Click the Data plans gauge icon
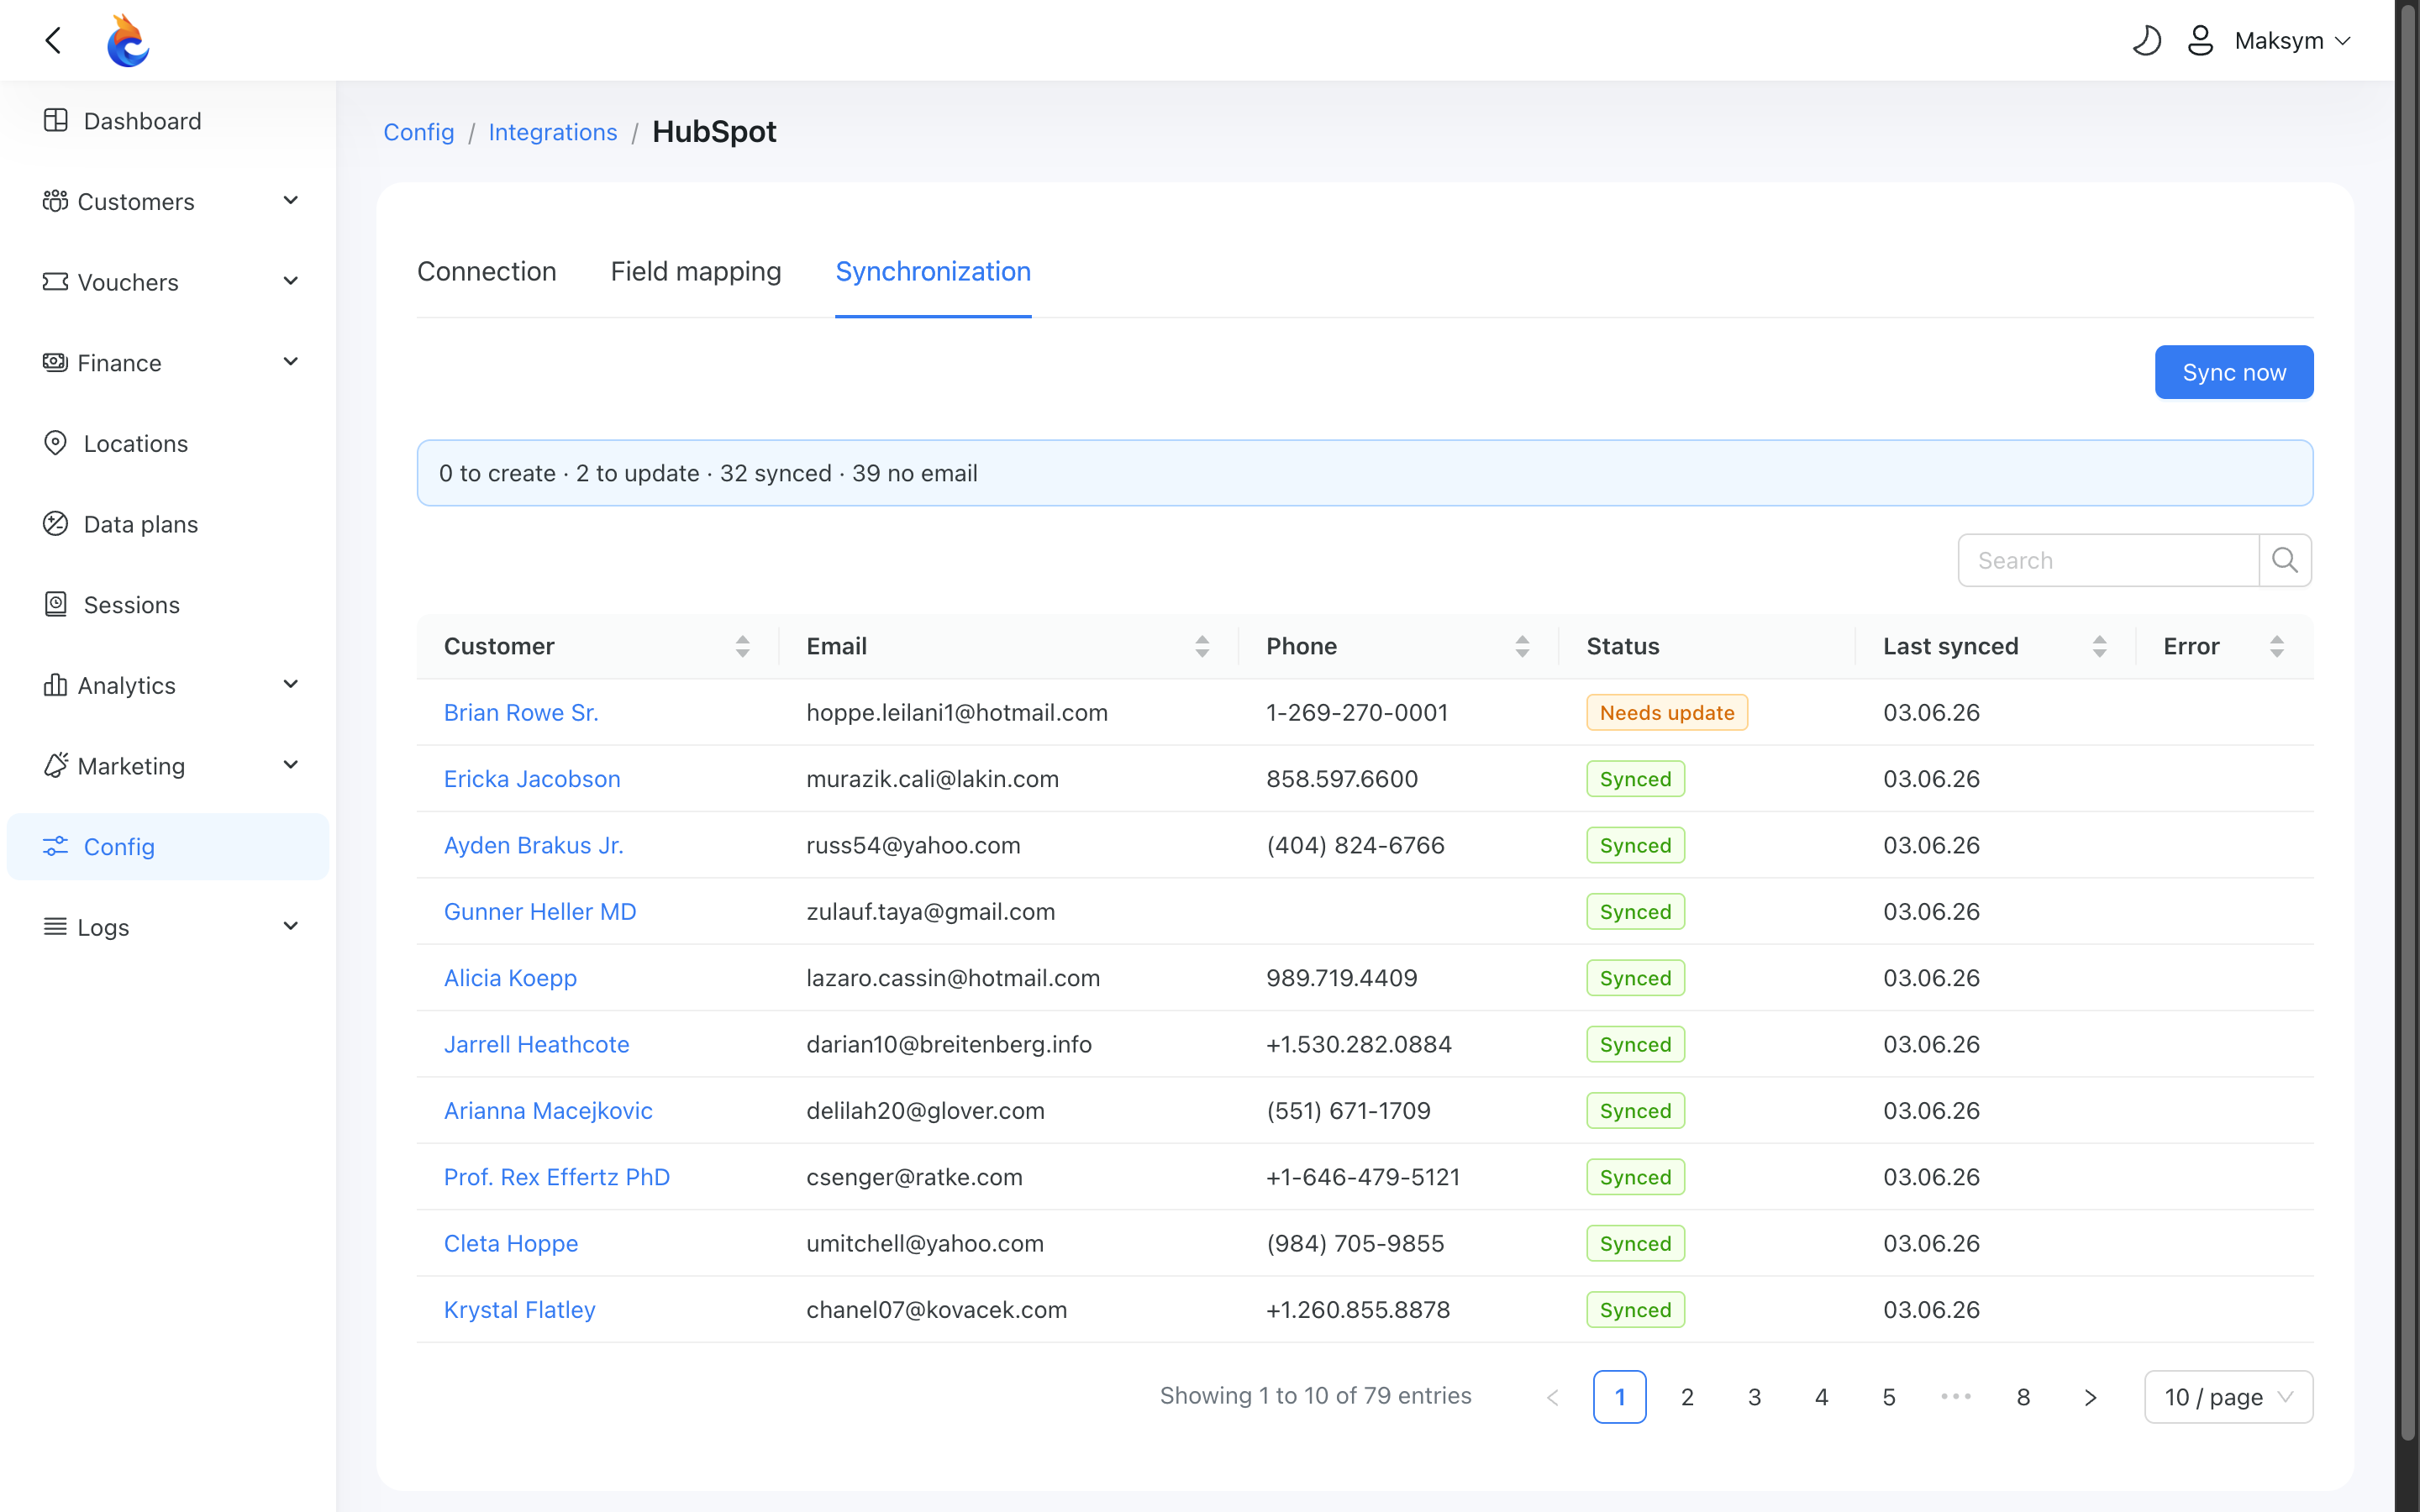The width and height of the screenshot is (2420, 1512). (x=55, y=524)
